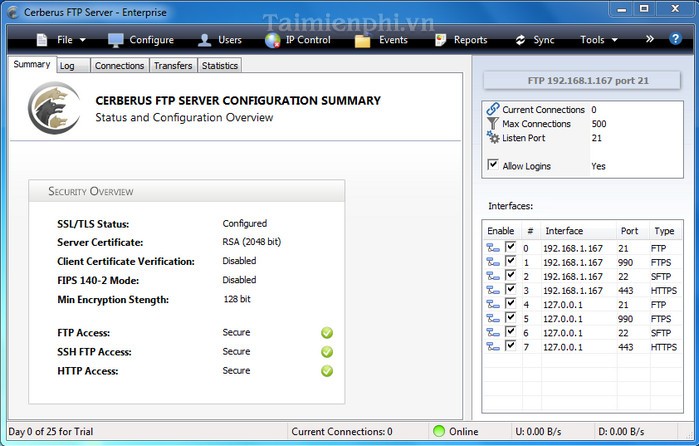This screenshot has width=699, height=446.
Task: Toggle interface 6 localhost SFTP checkbox
Action: tap(510, 331)
